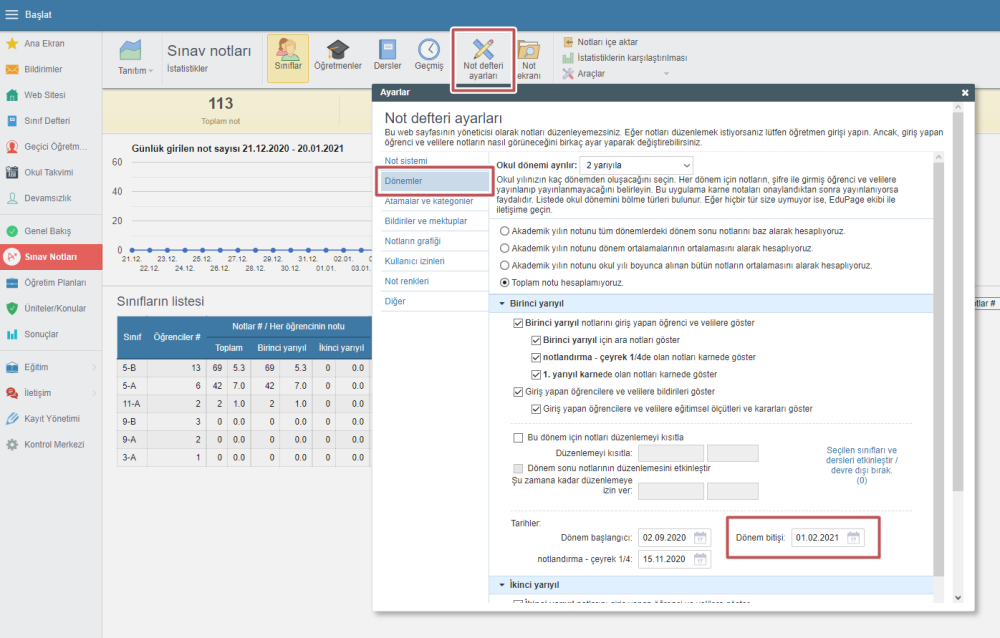
Task: Expand the İkinci yarıyıl section
Action: pos(502,584)
